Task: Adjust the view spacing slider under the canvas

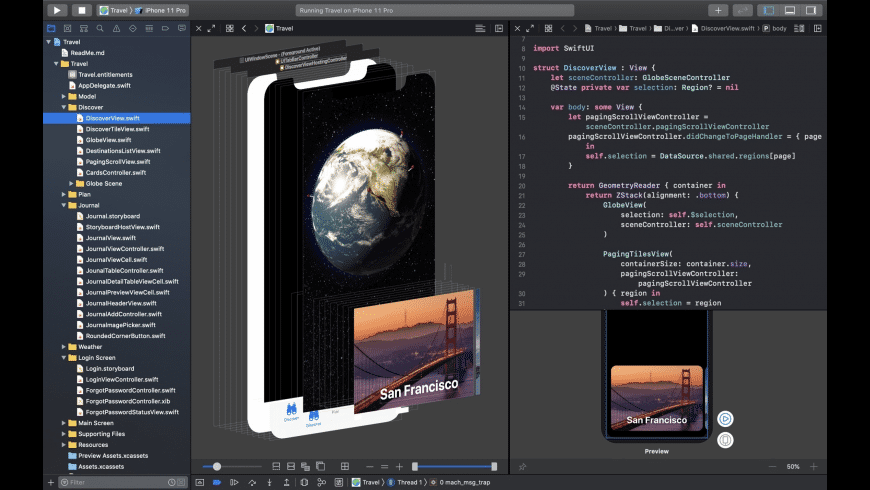Action: 217,467
